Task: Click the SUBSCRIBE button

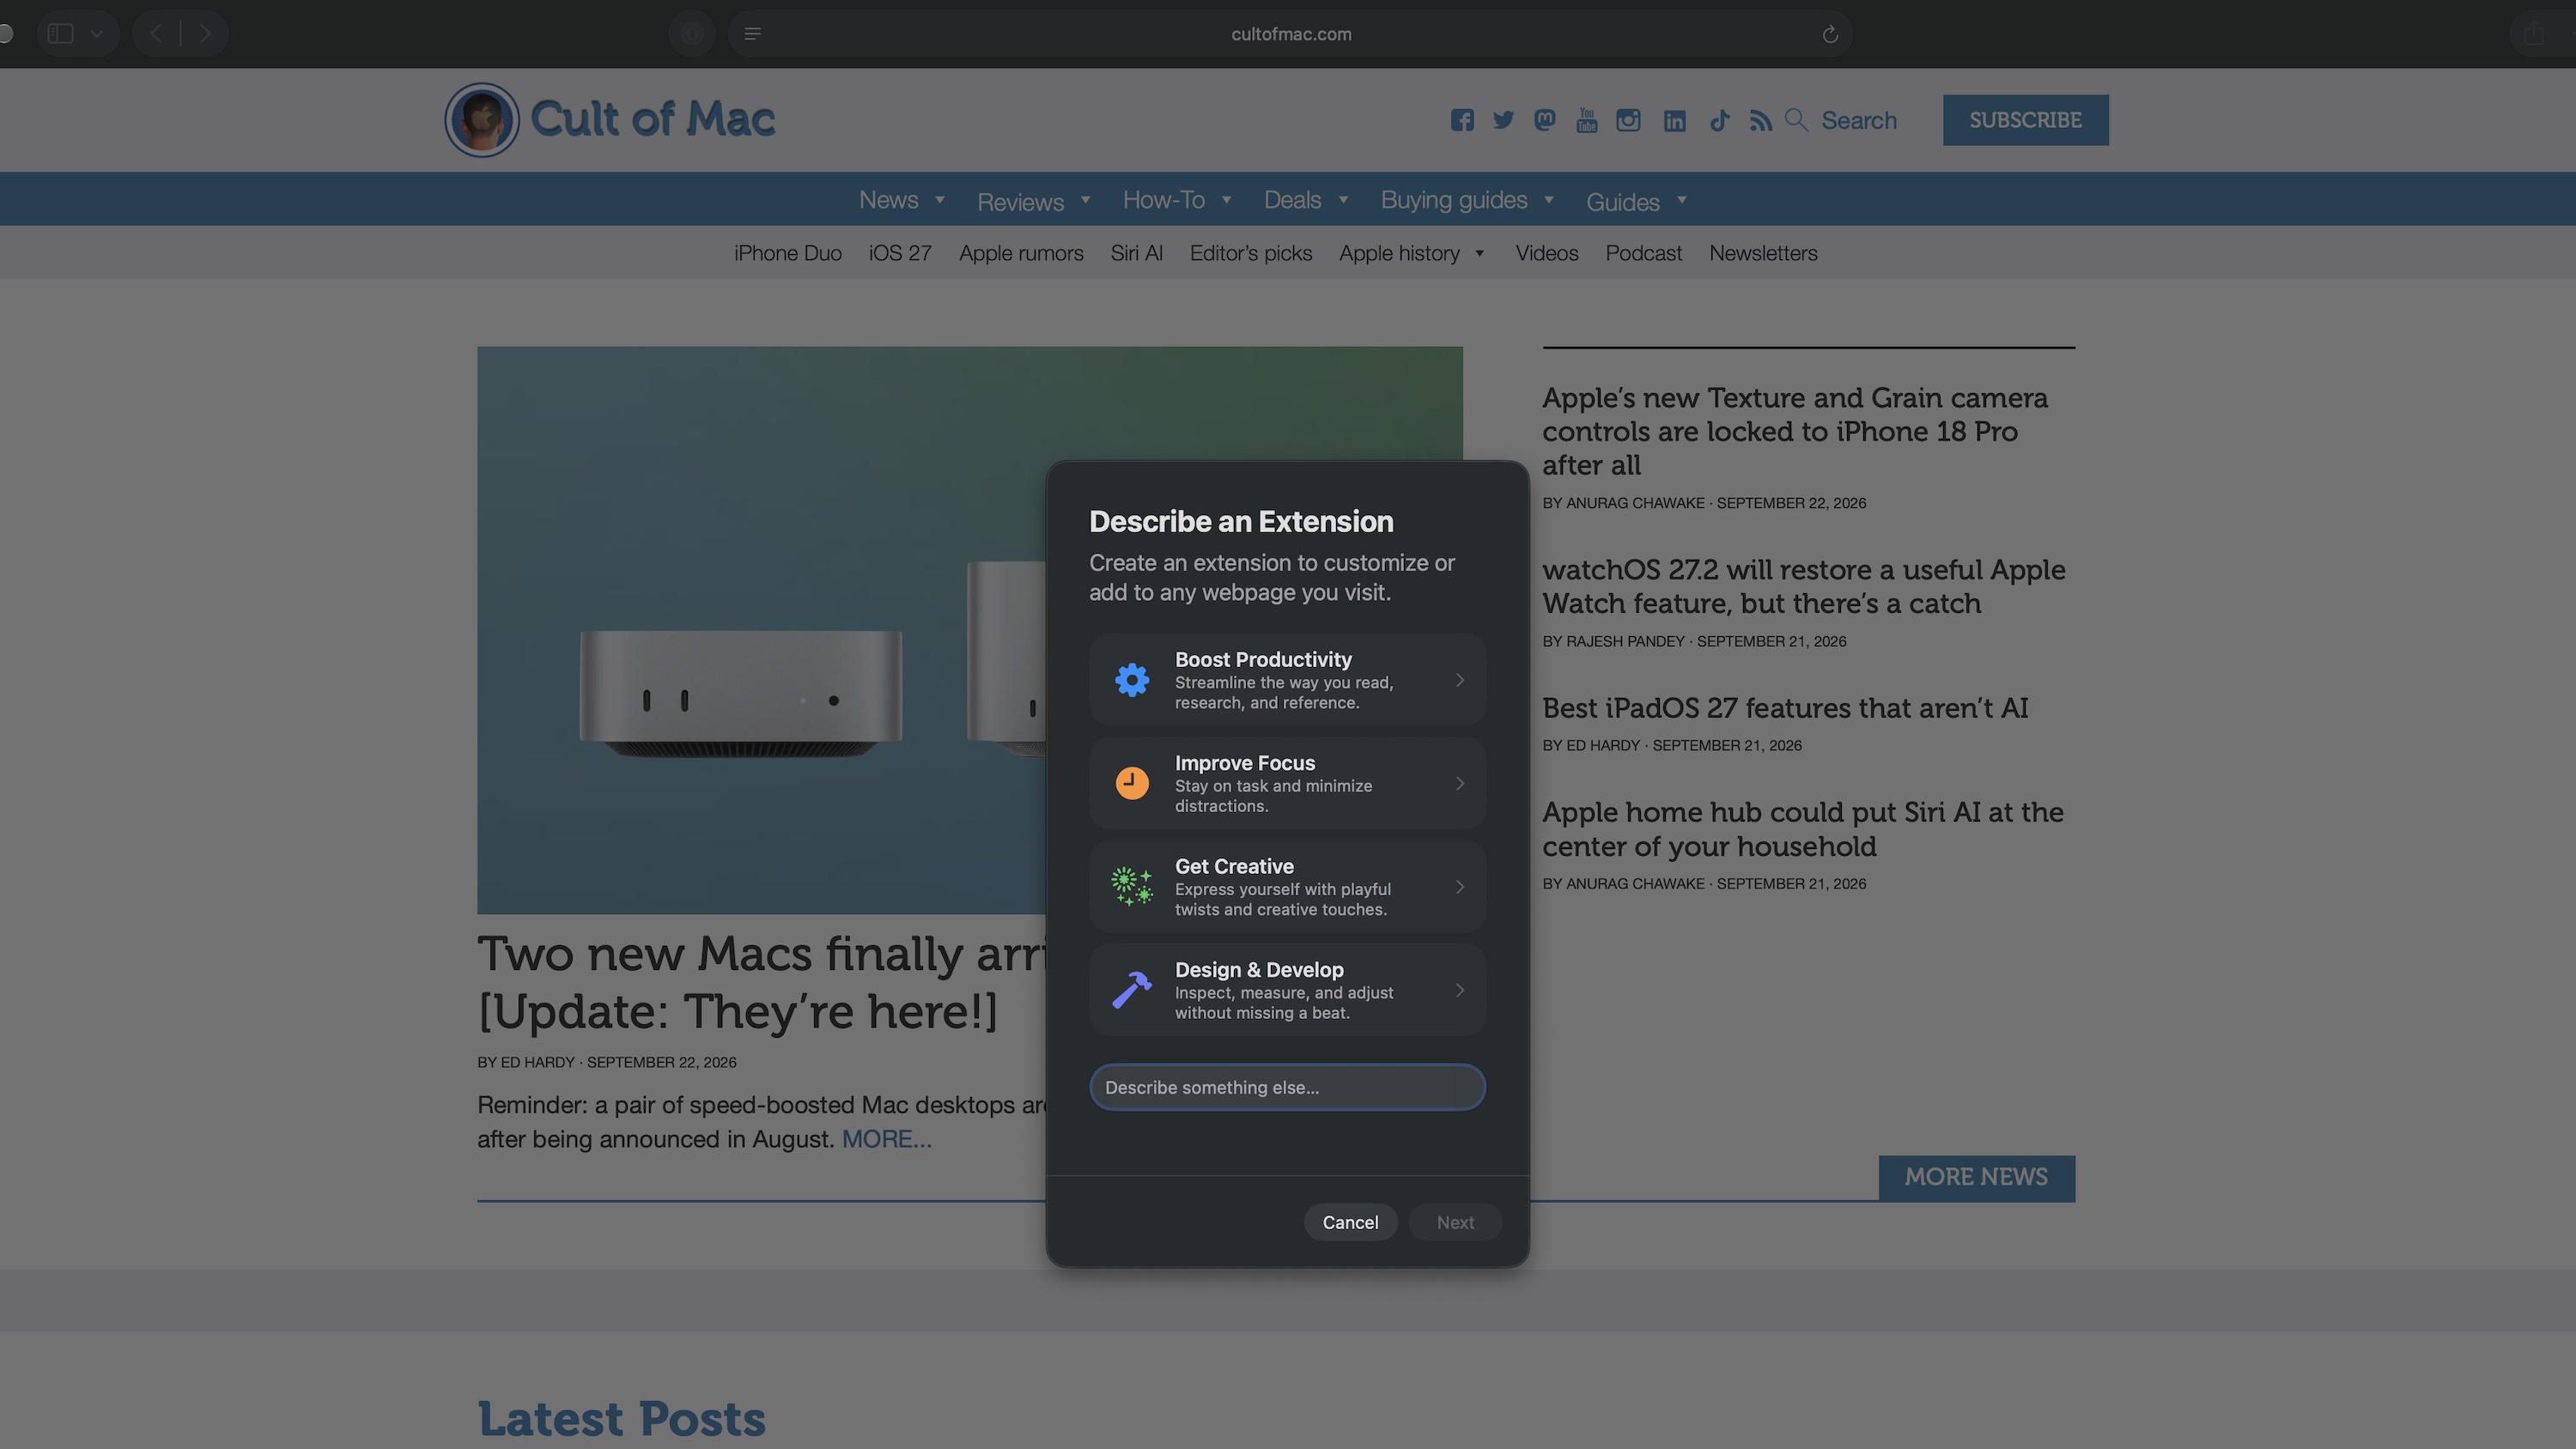Action: point(2026,120)
